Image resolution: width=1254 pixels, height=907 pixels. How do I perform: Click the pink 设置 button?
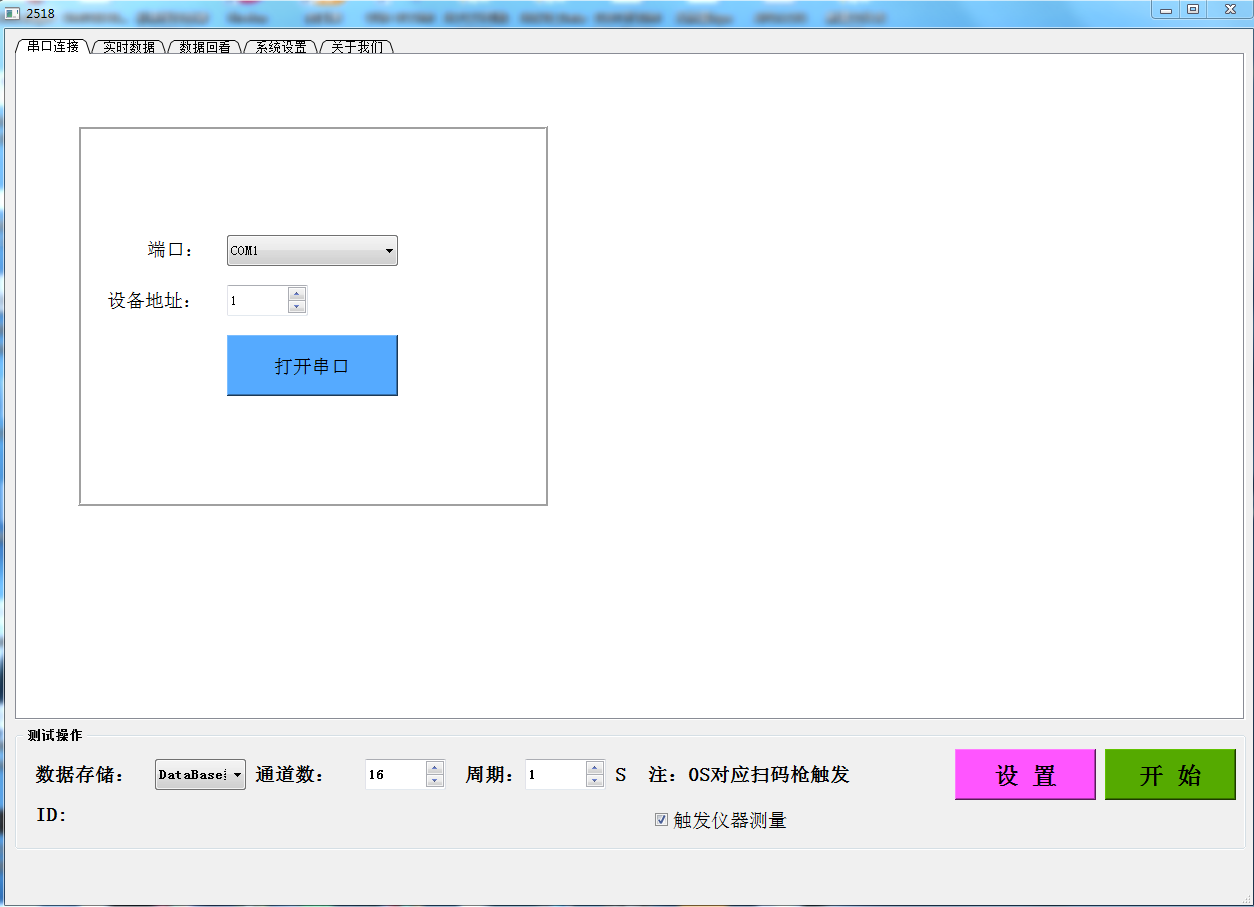(1025, 775)
